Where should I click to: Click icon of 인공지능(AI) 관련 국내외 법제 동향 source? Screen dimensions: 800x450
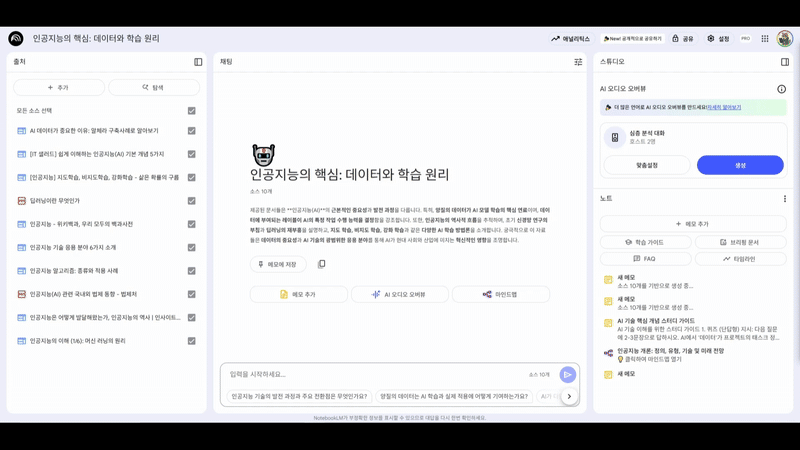21,294
